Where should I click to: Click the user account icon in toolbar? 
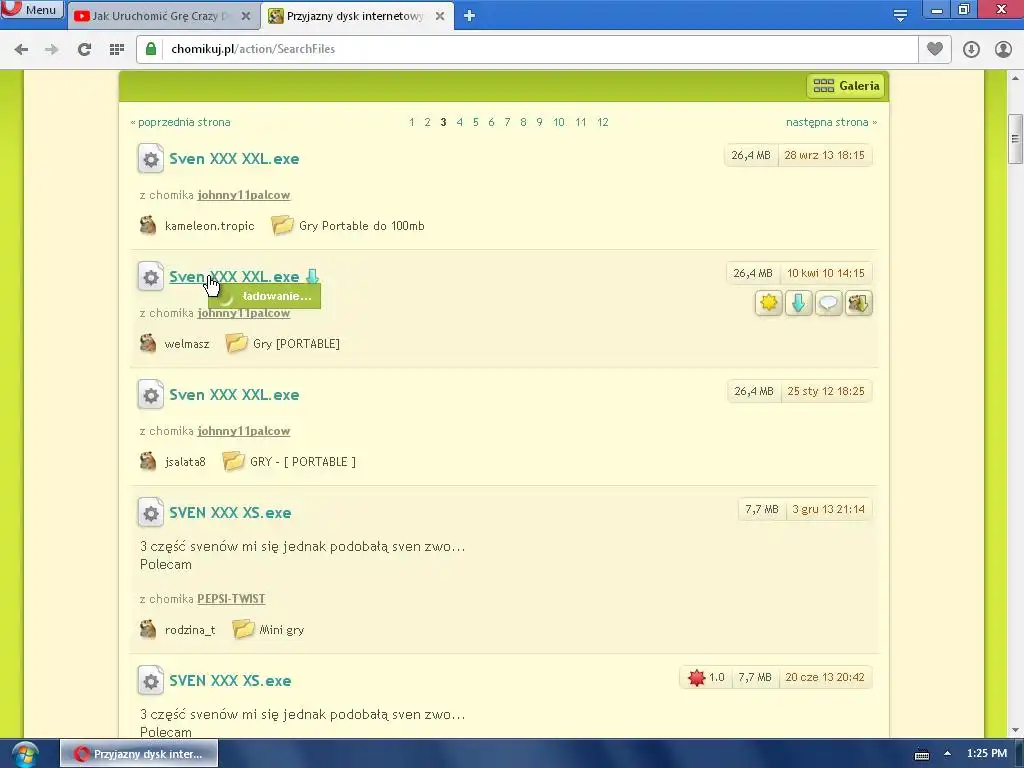tap(1003, 49)
